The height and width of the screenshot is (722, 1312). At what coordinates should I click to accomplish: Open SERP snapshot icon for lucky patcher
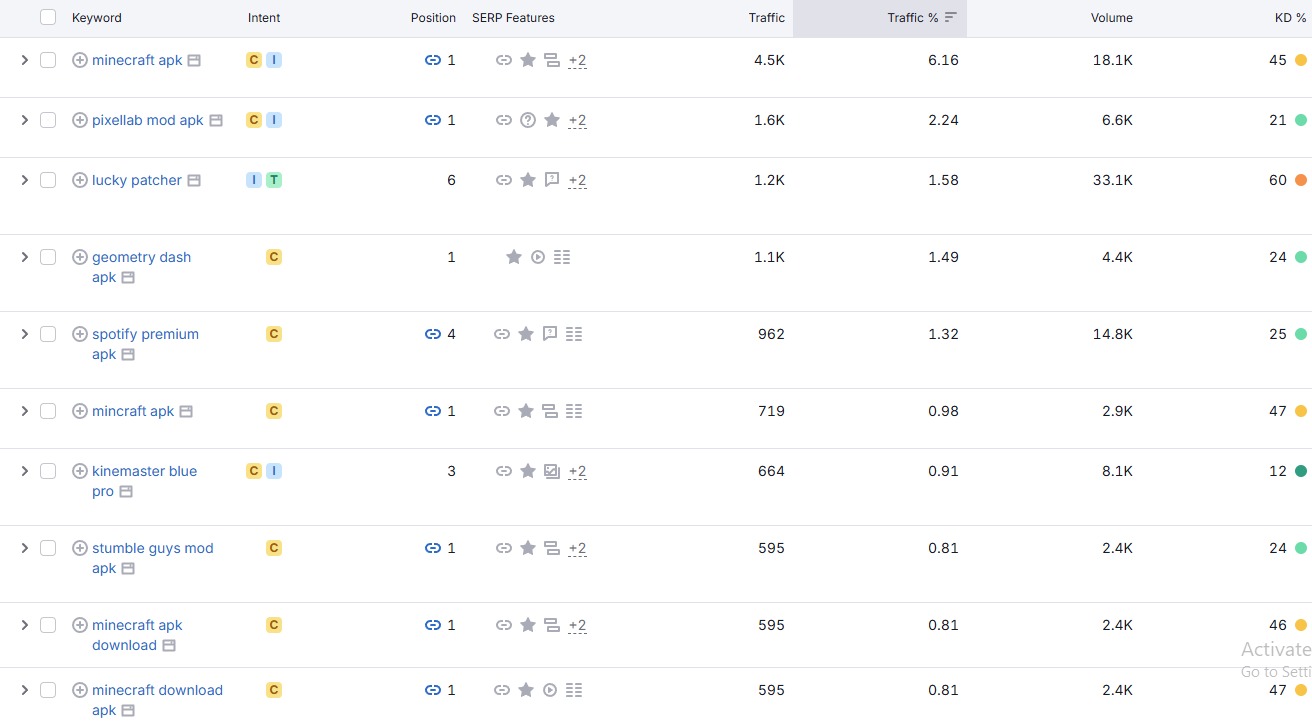[194, 181]
